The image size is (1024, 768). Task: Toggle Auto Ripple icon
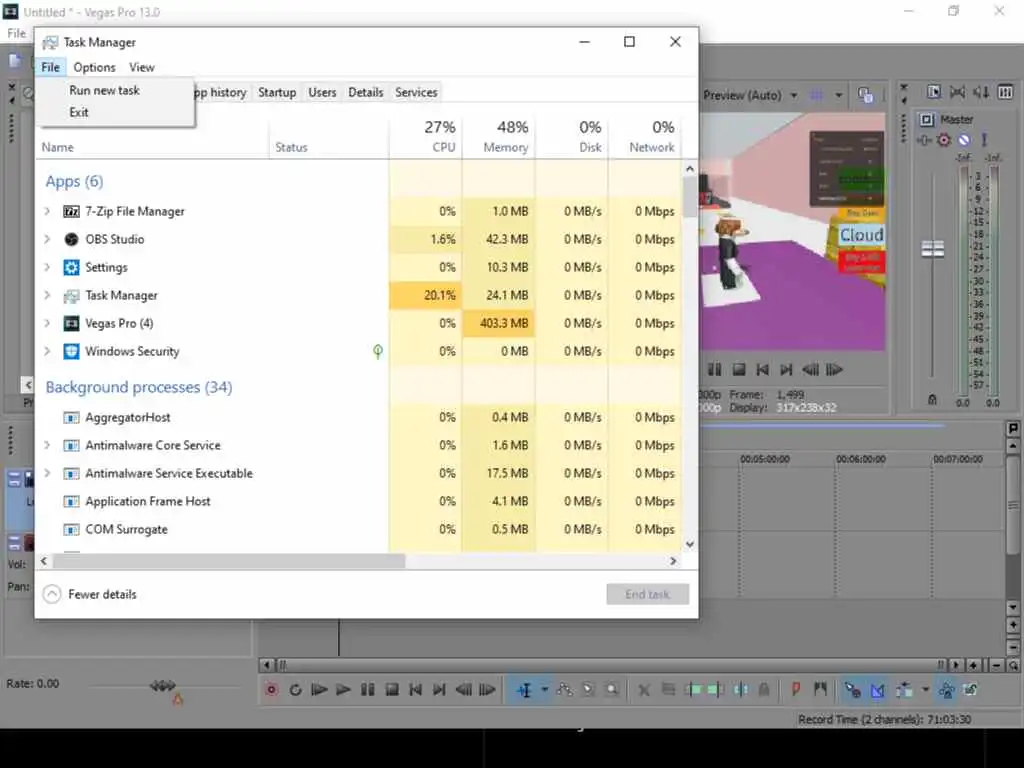[904, 690]
